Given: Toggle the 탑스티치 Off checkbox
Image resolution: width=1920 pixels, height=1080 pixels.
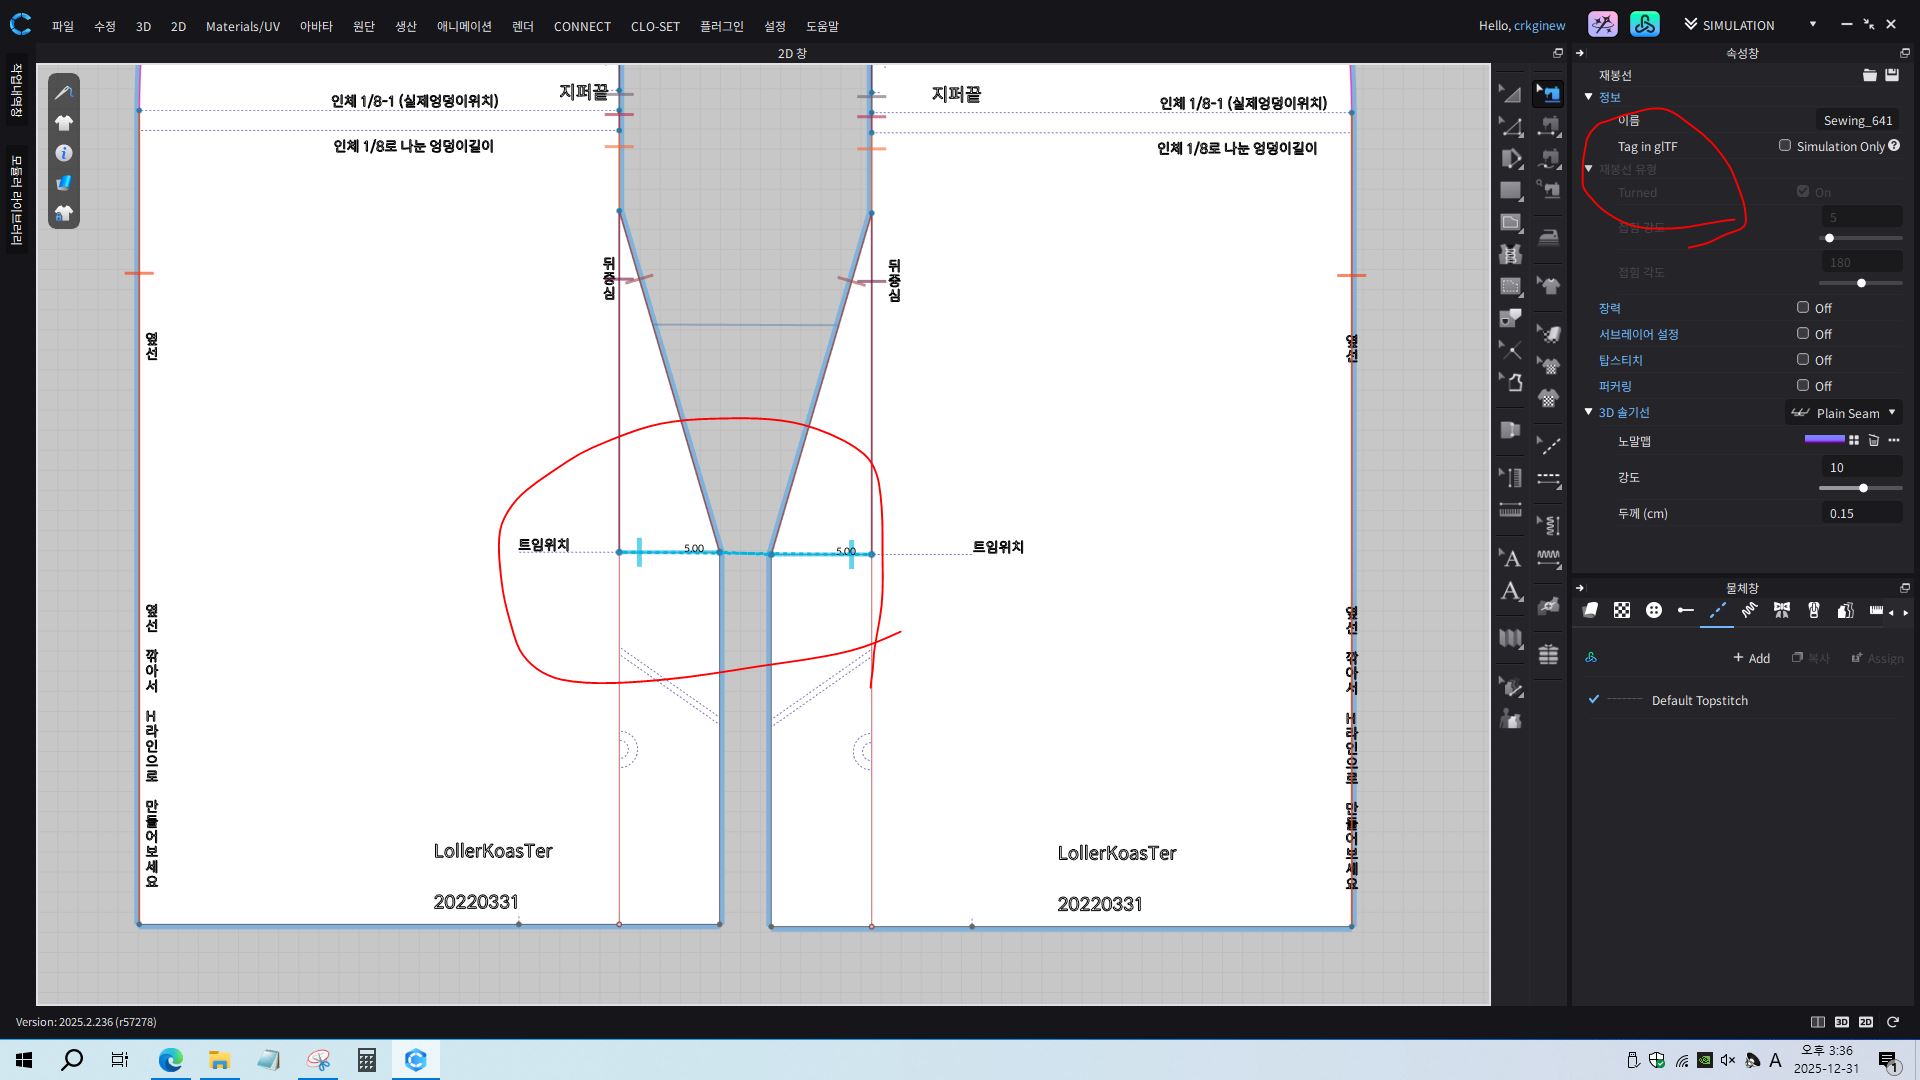Looking at the screenshot, I should coord(1803,360).
